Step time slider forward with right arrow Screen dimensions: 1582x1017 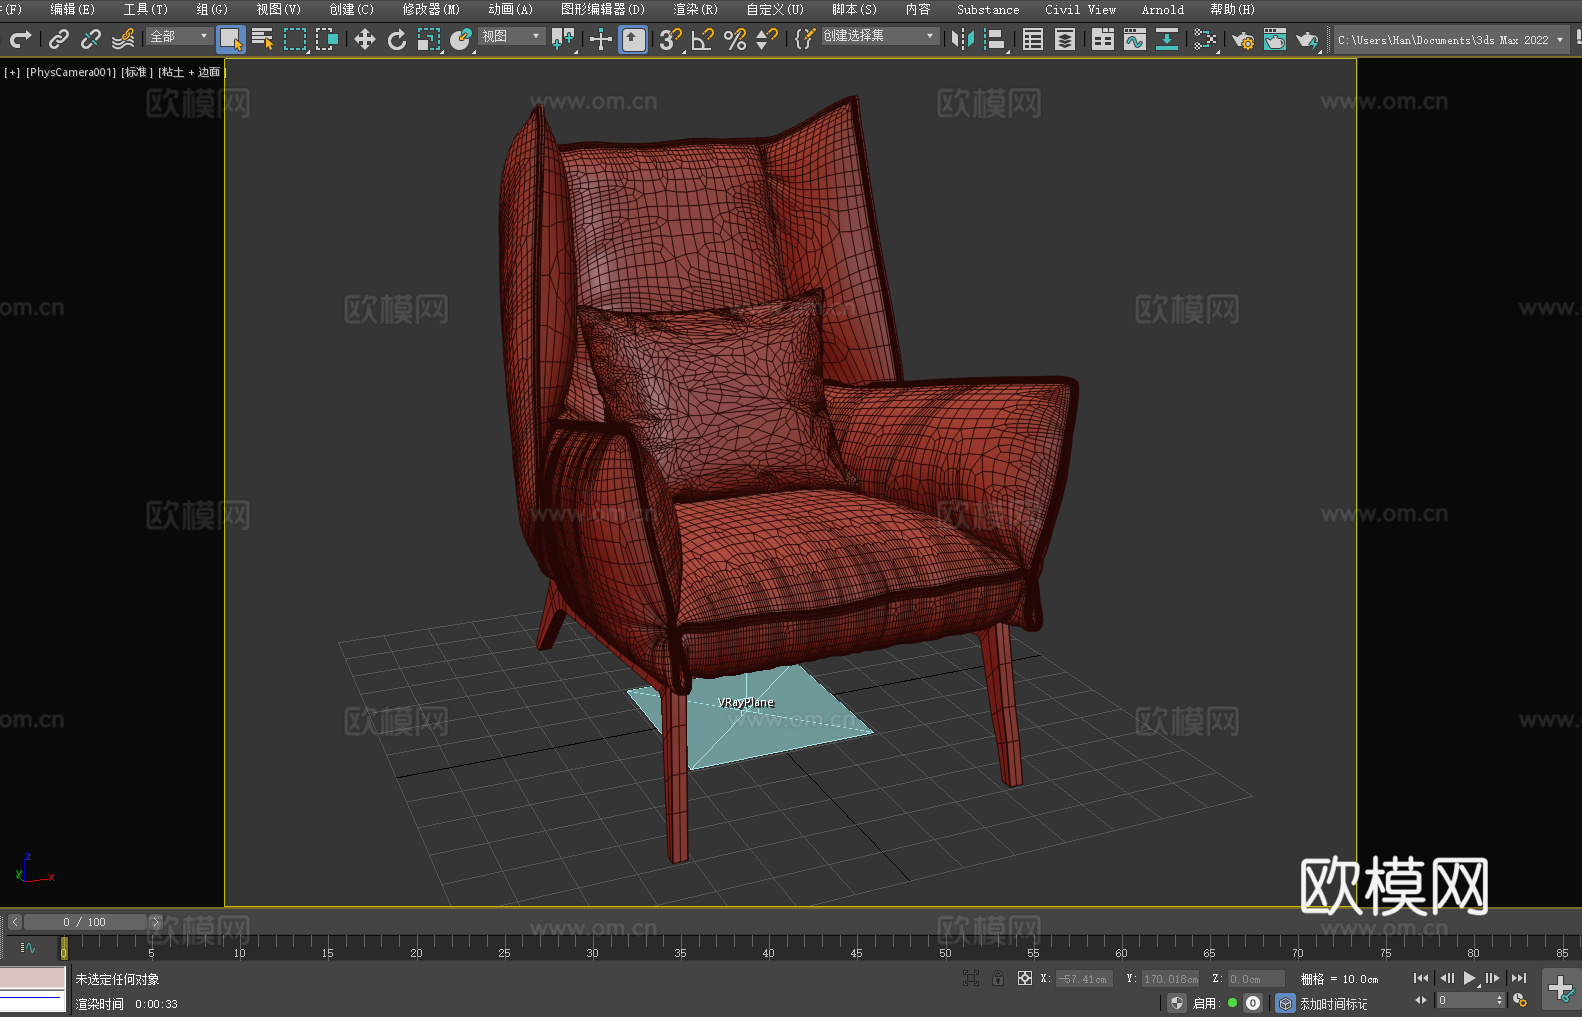(155, 922)
